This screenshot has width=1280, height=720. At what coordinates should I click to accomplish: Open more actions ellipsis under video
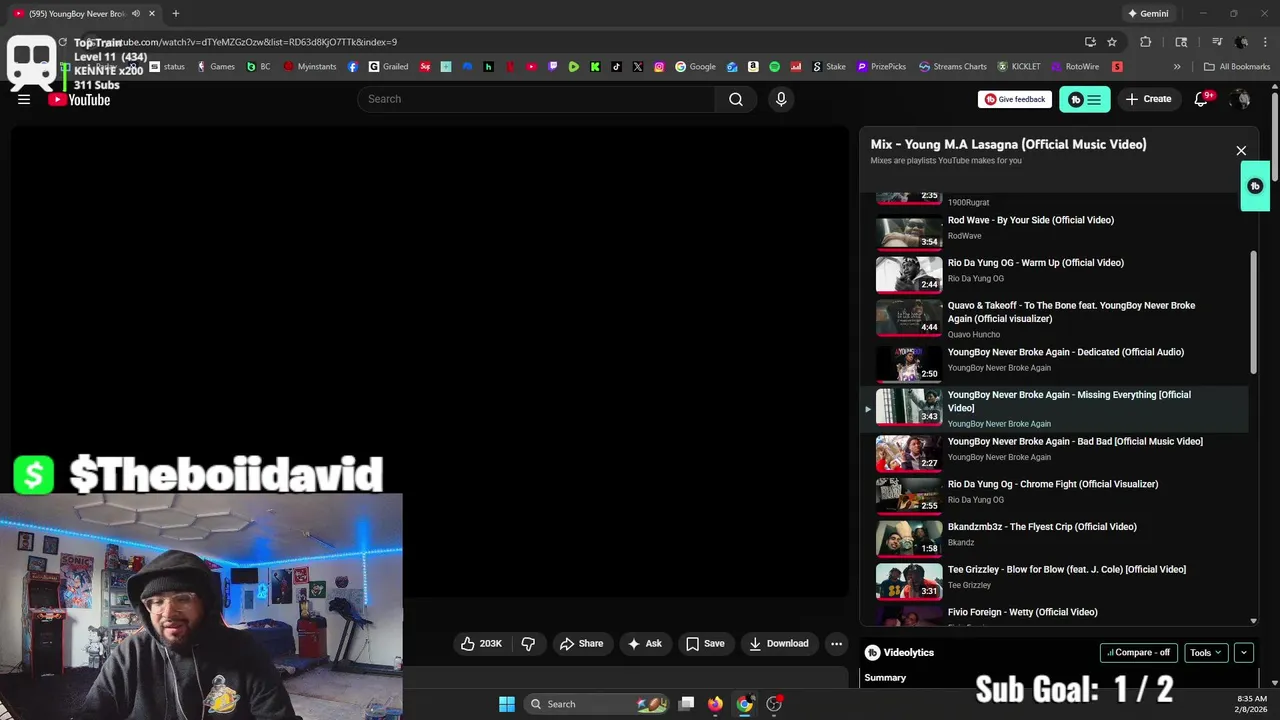click(836, 643)
